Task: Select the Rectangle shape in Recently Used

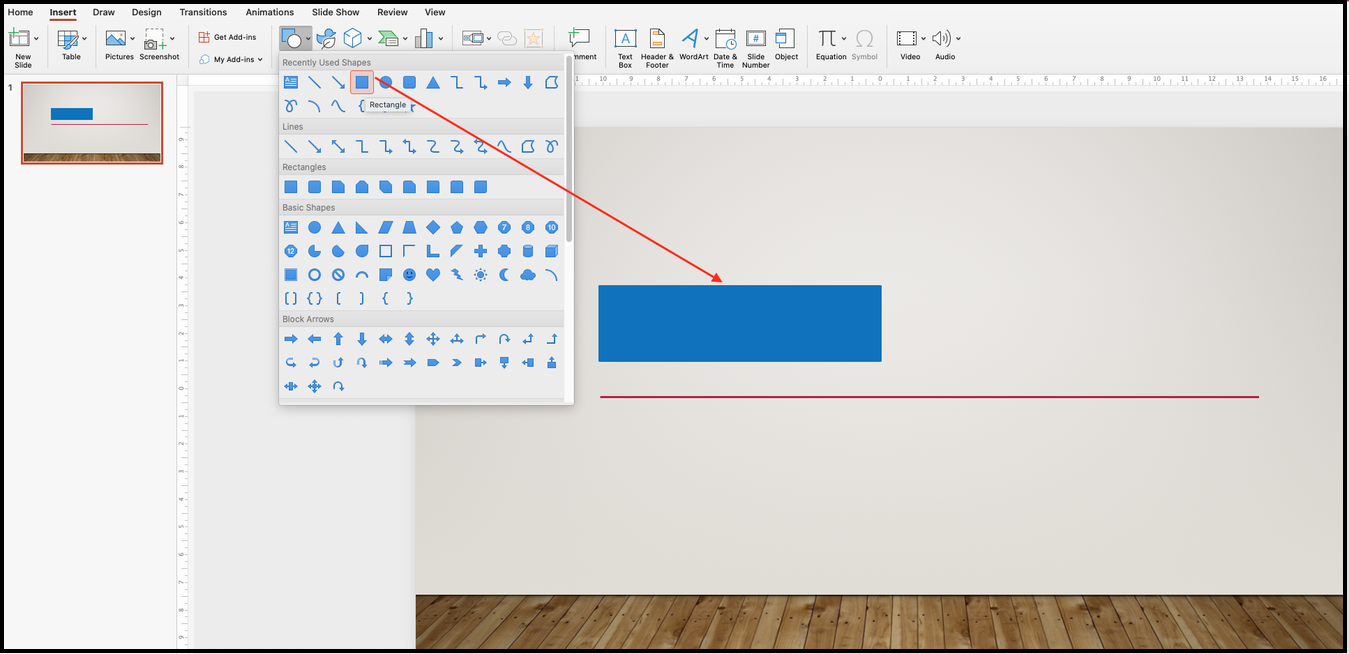Action: pos(362,83)
